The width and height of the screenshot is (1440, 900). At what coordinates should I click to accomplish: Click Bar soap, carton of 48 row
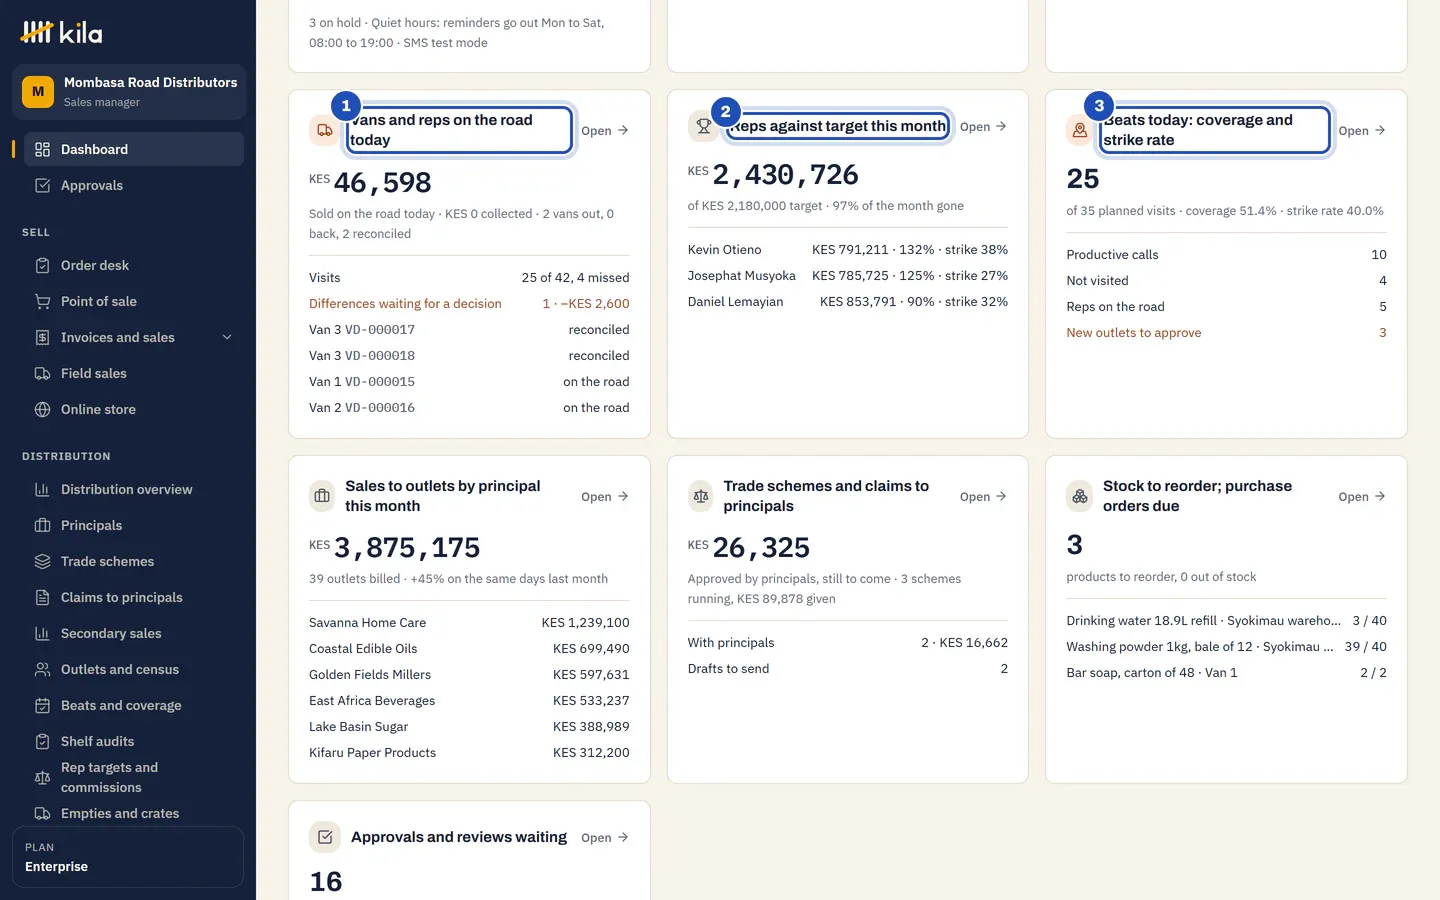(x=1226, y=672)
